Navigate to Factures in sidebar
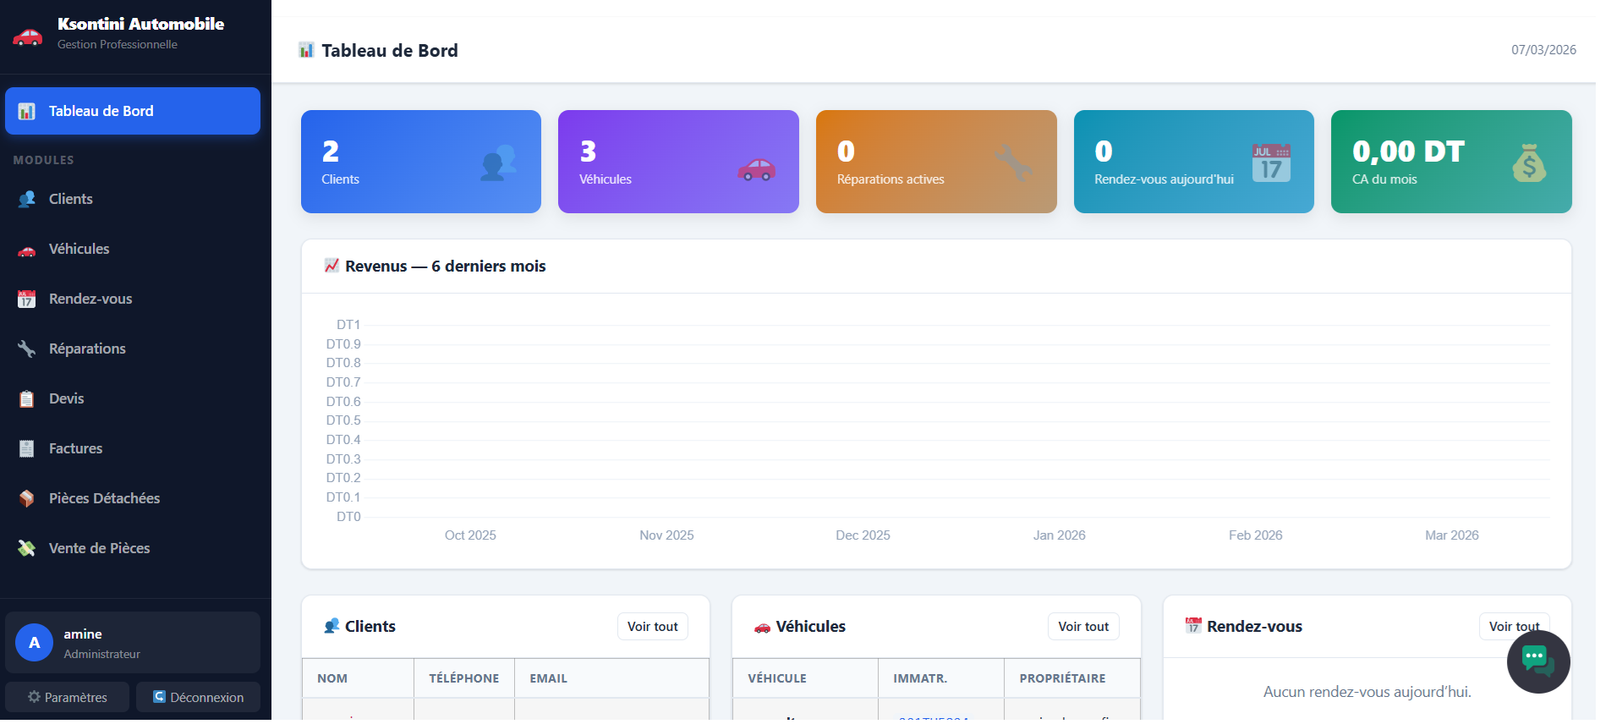The width and height of the screenshot is (1600, 725). 75,449
